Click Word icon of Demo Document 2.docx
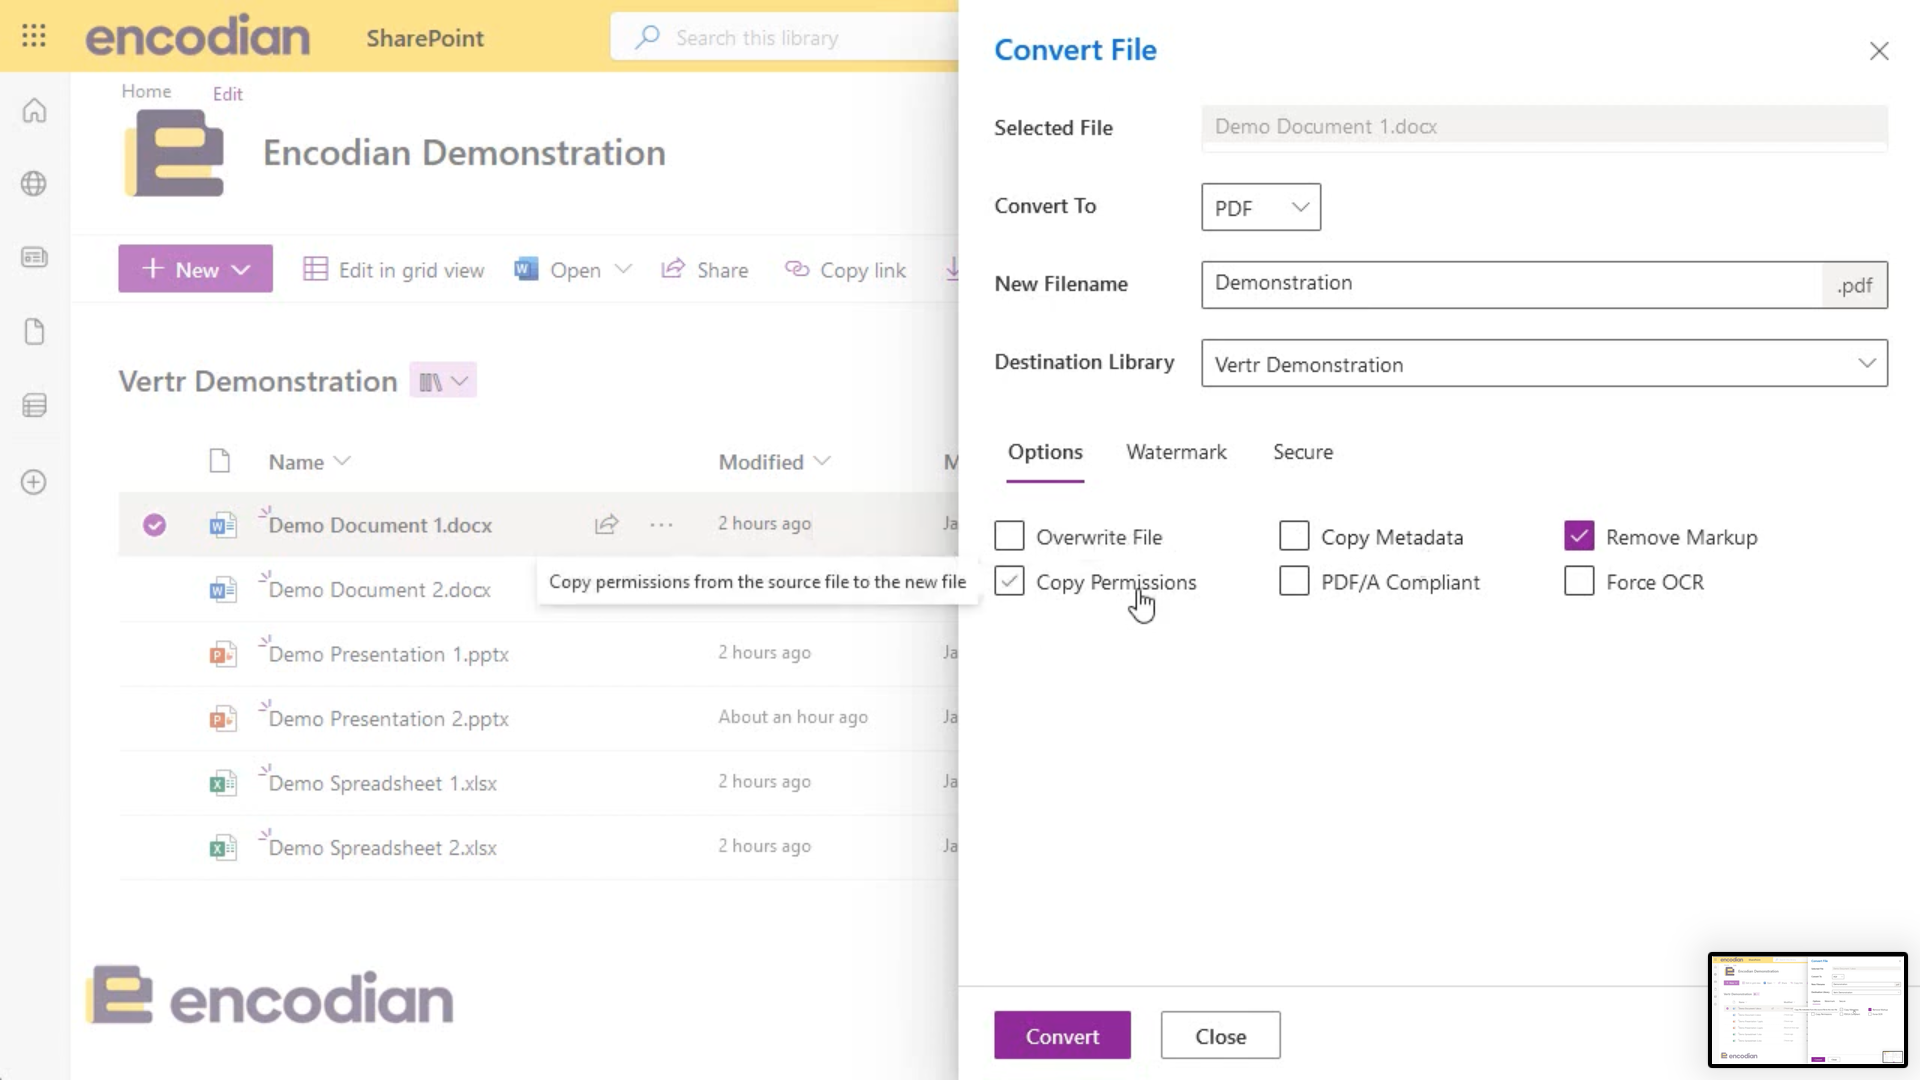1920x1080 pixels. pyautogui.click(x=222, y=590)
